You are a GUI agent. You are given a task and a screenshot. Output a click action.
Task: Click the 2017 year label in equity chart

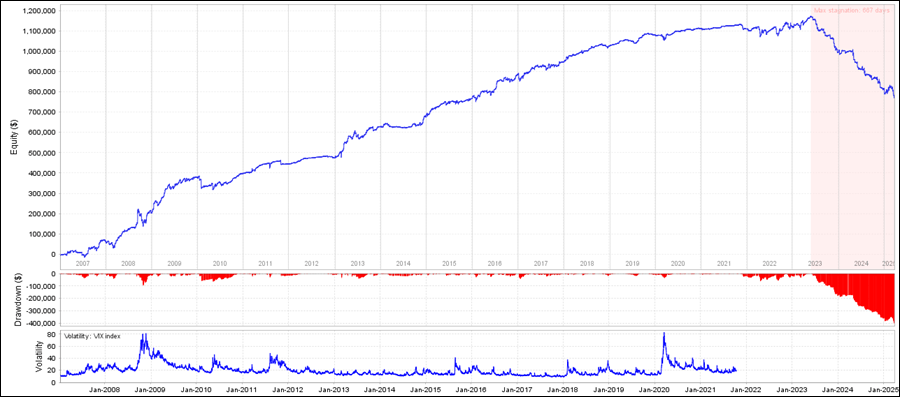(x=540, y=263)
